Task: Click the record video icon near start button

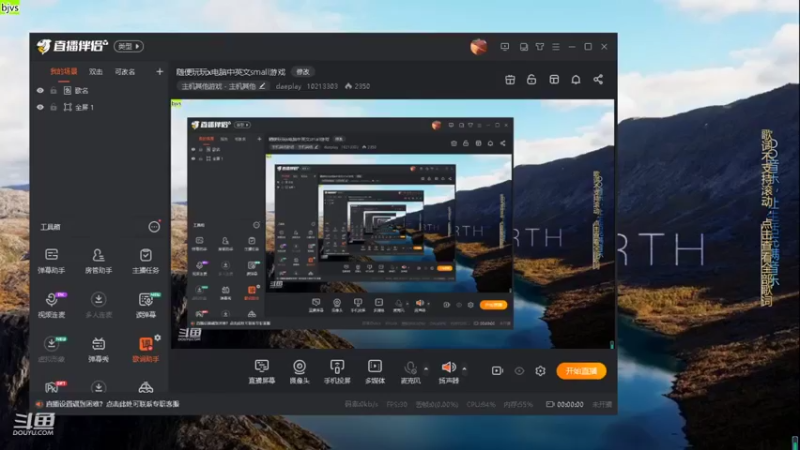Action: [x=497, y=371]
